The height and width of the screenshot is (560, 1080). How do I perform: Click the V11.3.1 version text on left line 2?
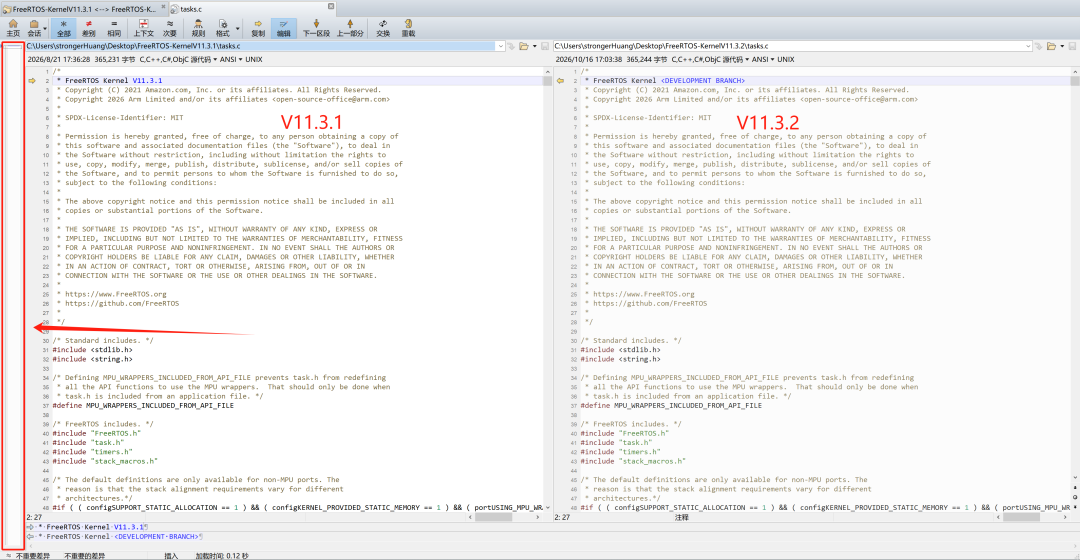tap(147, 81)
